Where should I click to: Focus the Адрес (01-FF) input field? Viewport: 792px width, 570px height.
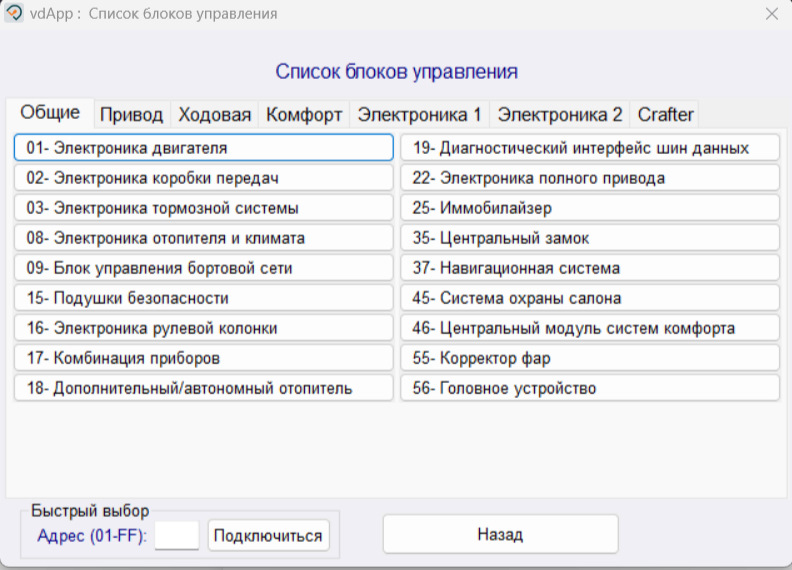click(177, 535)
